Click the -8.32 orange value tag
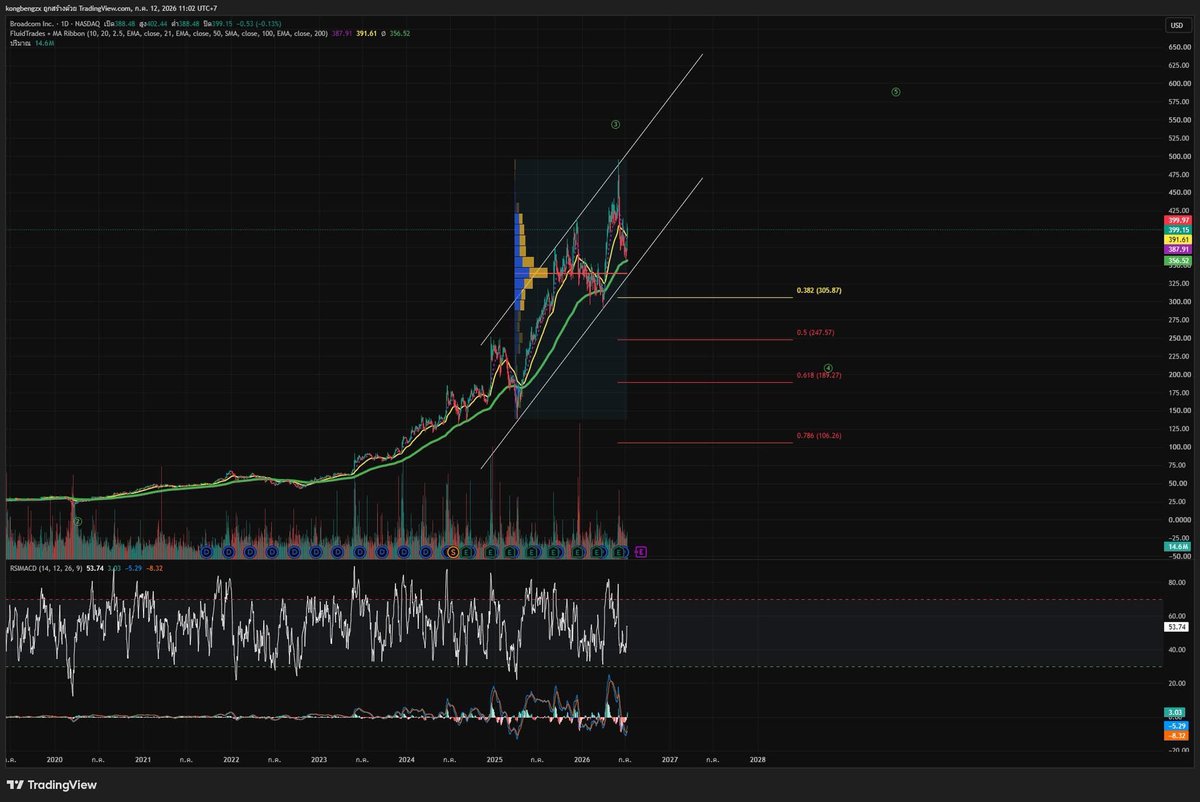1200x802 pixels. [x=1176, y=734]
